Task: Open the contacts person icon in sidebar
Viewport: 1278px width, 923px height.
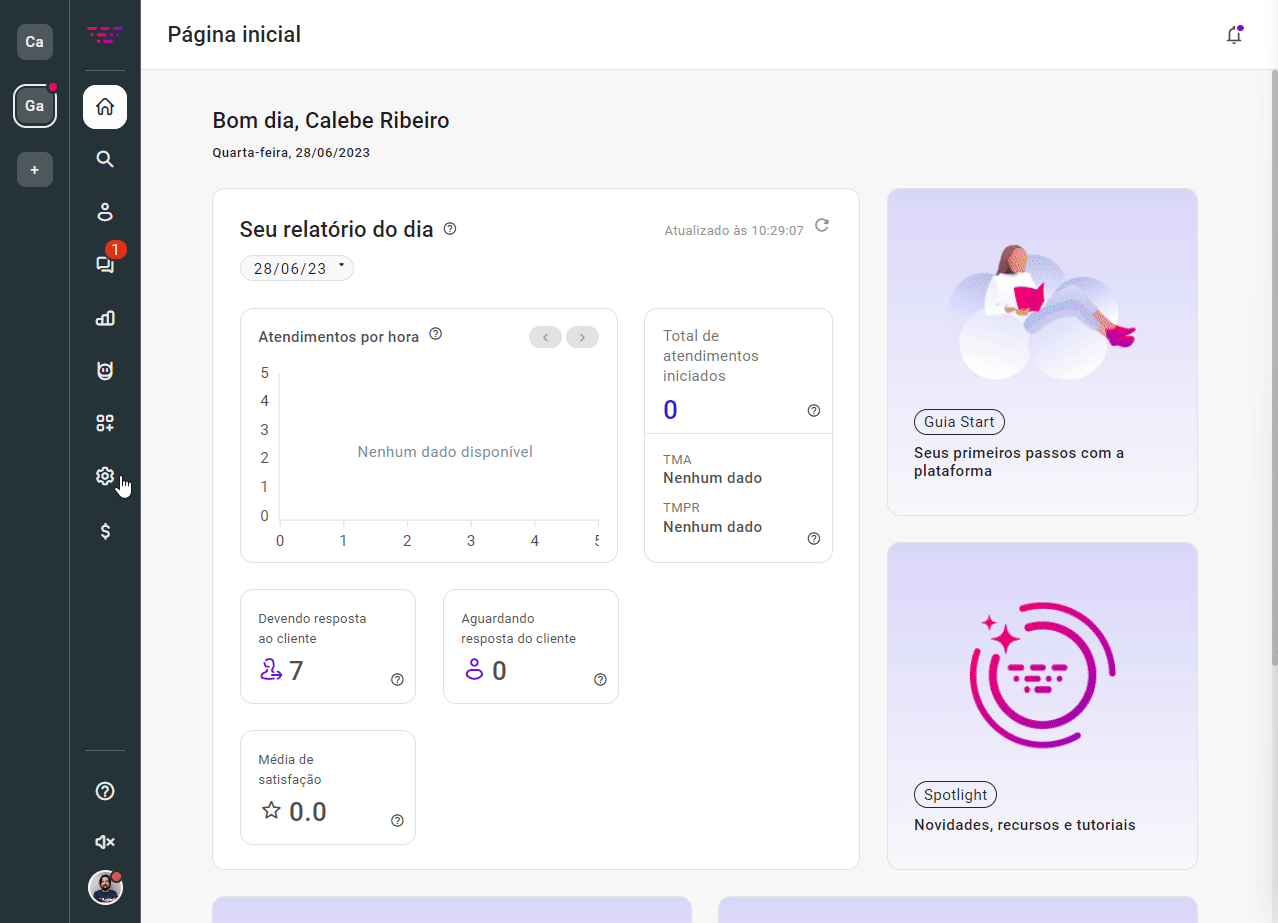Action: coord(105,212)
